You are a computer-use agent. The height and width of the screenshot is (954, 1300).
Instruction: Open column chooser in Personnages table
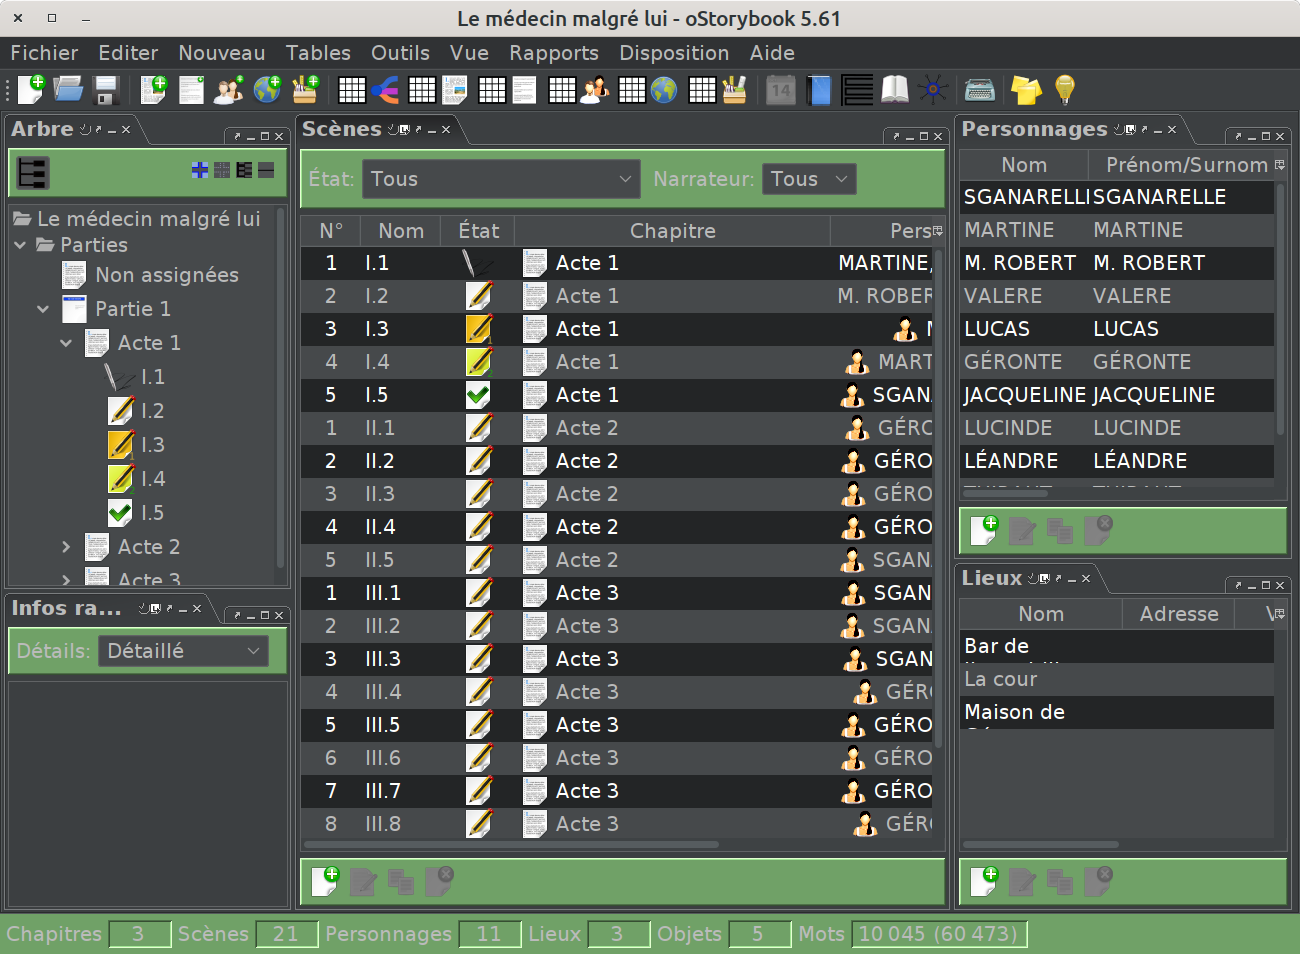[x=1280, y=165]
